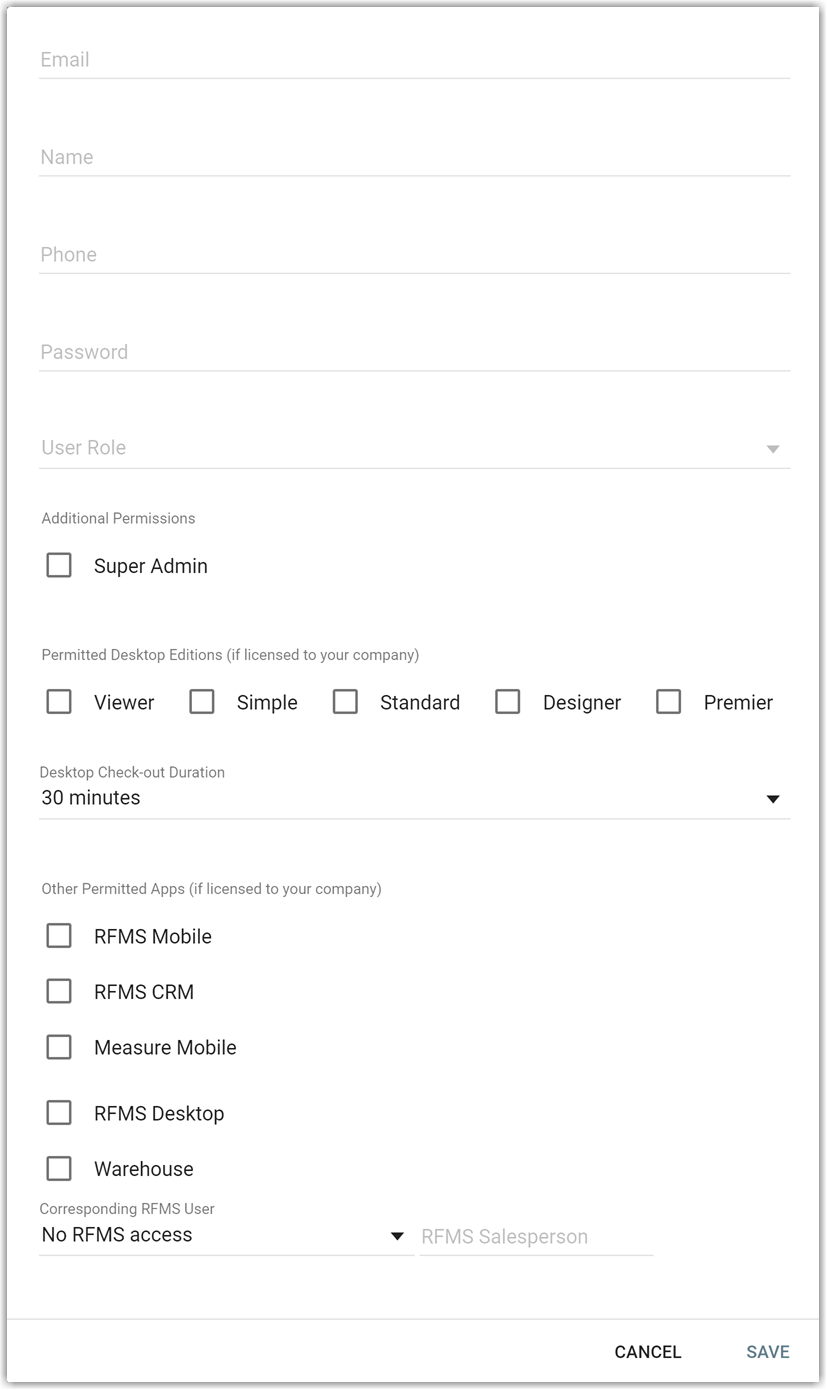
Task: Click into the Phone field
Action: (414, 255)
